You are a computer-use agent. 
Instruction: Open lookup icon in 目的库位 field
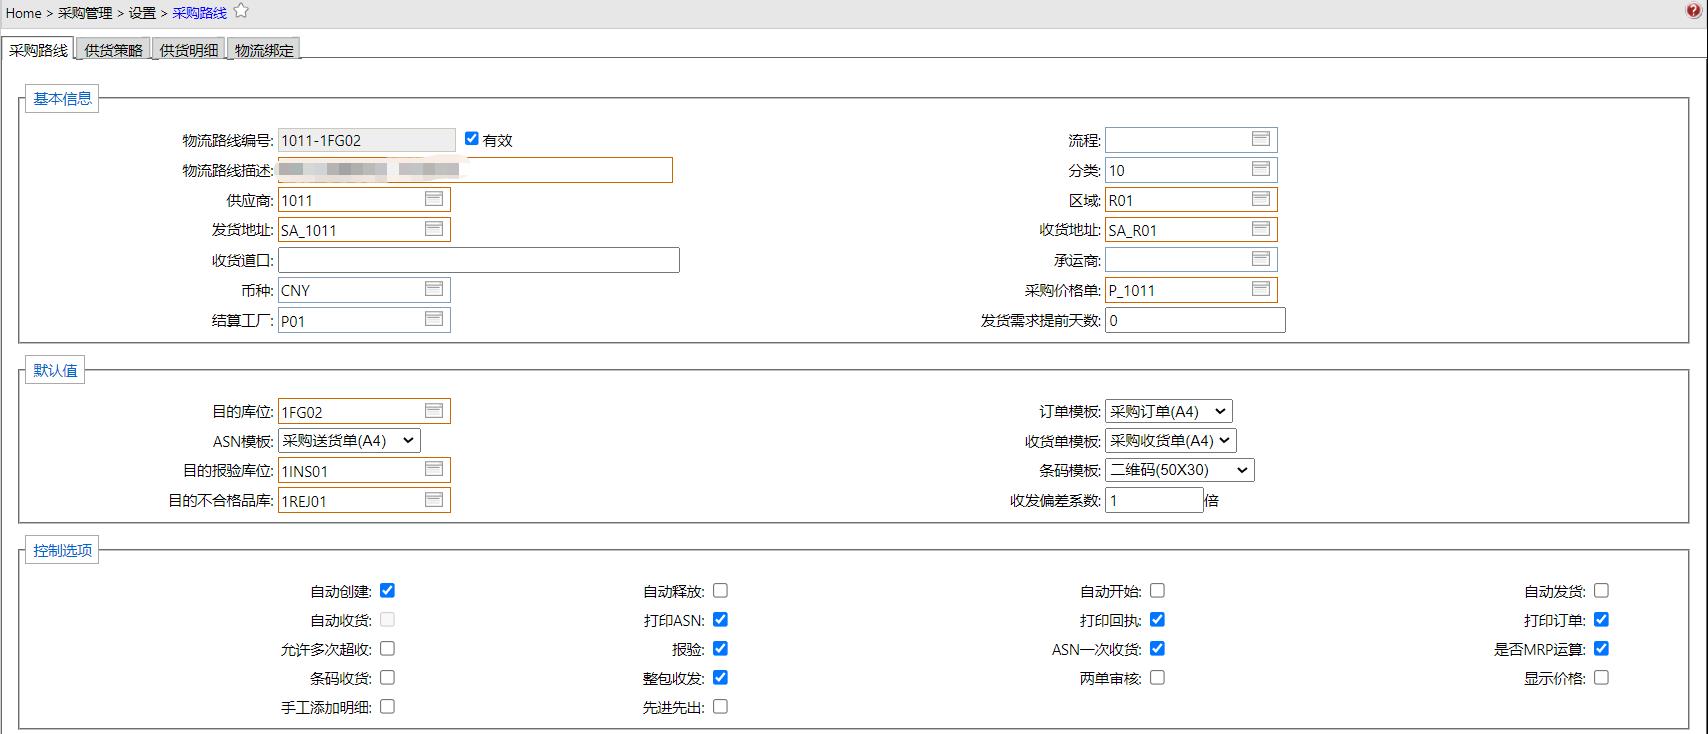click(x=434, y=411)
